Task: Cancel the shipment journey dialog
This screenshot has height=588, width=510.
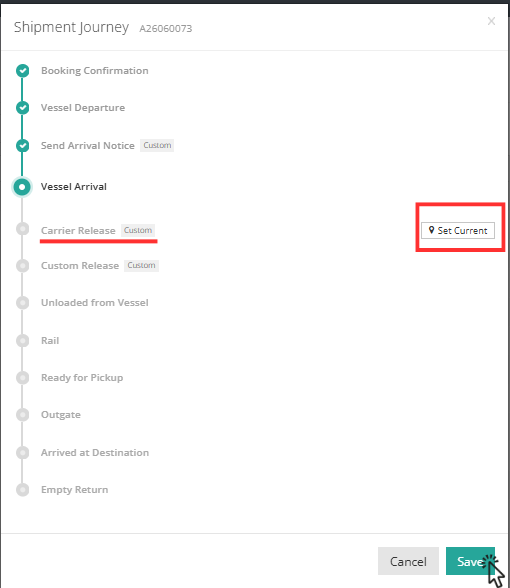Action: [x=408, y=561]
